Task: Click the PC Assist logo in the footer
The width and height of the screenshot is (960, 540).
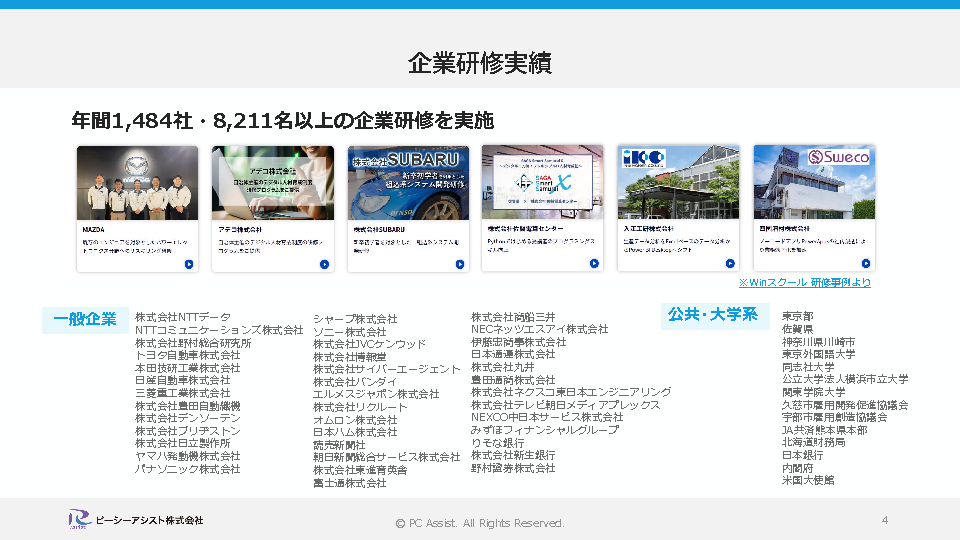Action: click(x=79, y=520)
